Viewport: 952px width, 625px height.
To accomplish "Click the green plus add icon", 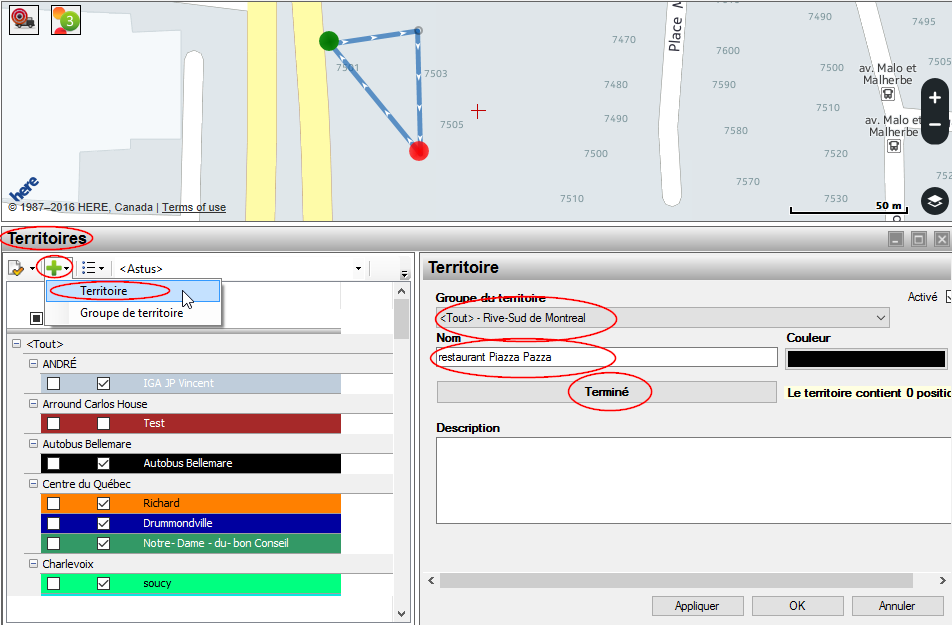I will (50, 268).
